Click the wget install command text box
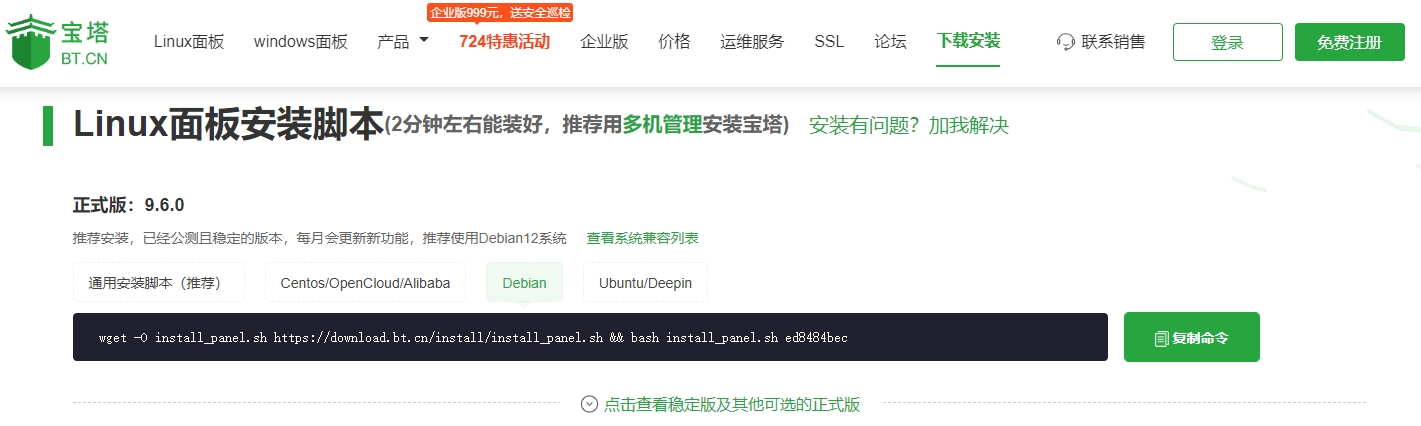The height and width of the screenshot is (426, 1421). (x=590, y=337)
